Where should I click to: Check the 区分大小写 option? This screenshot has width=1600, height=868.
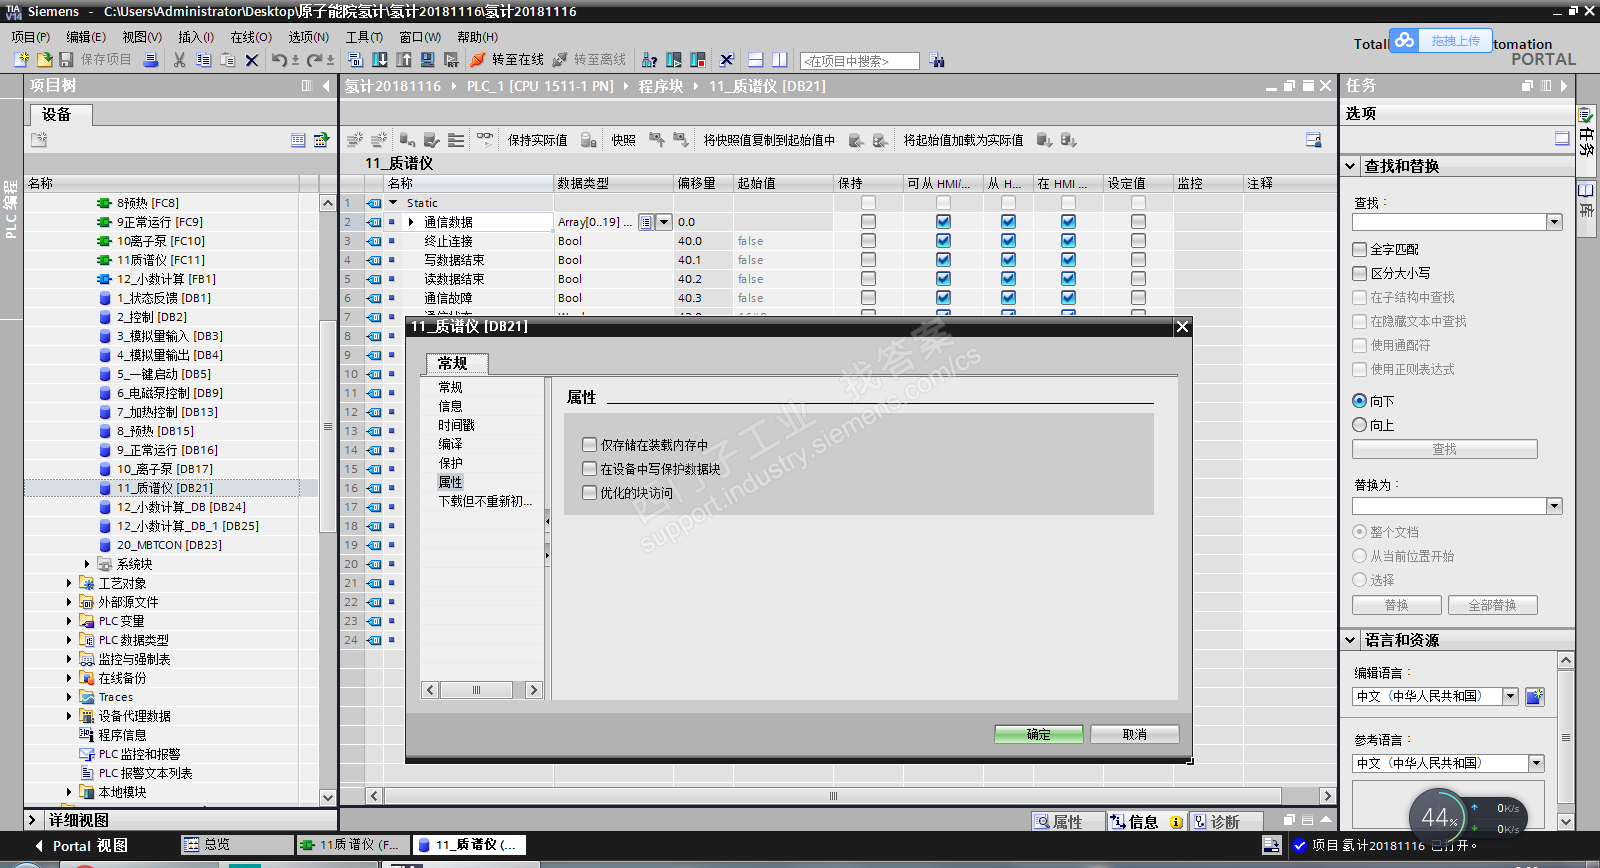1359,273
